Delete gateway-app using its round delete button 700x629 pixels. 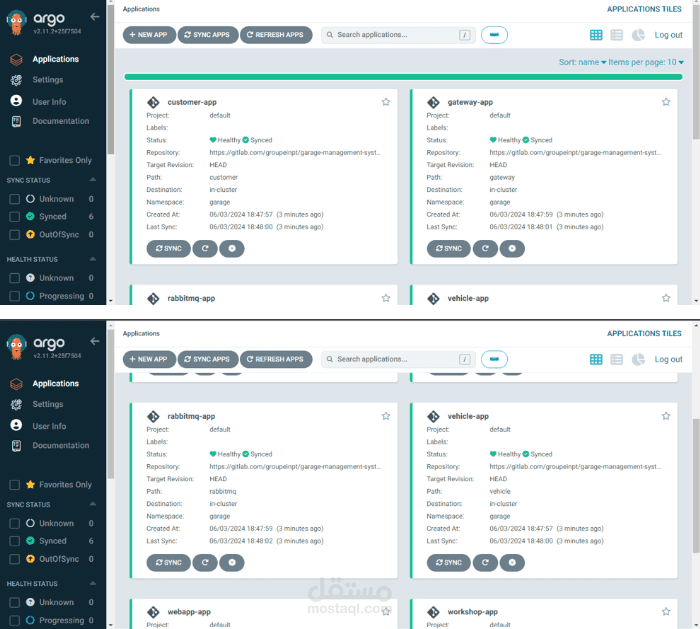click(x=512, y=249)
